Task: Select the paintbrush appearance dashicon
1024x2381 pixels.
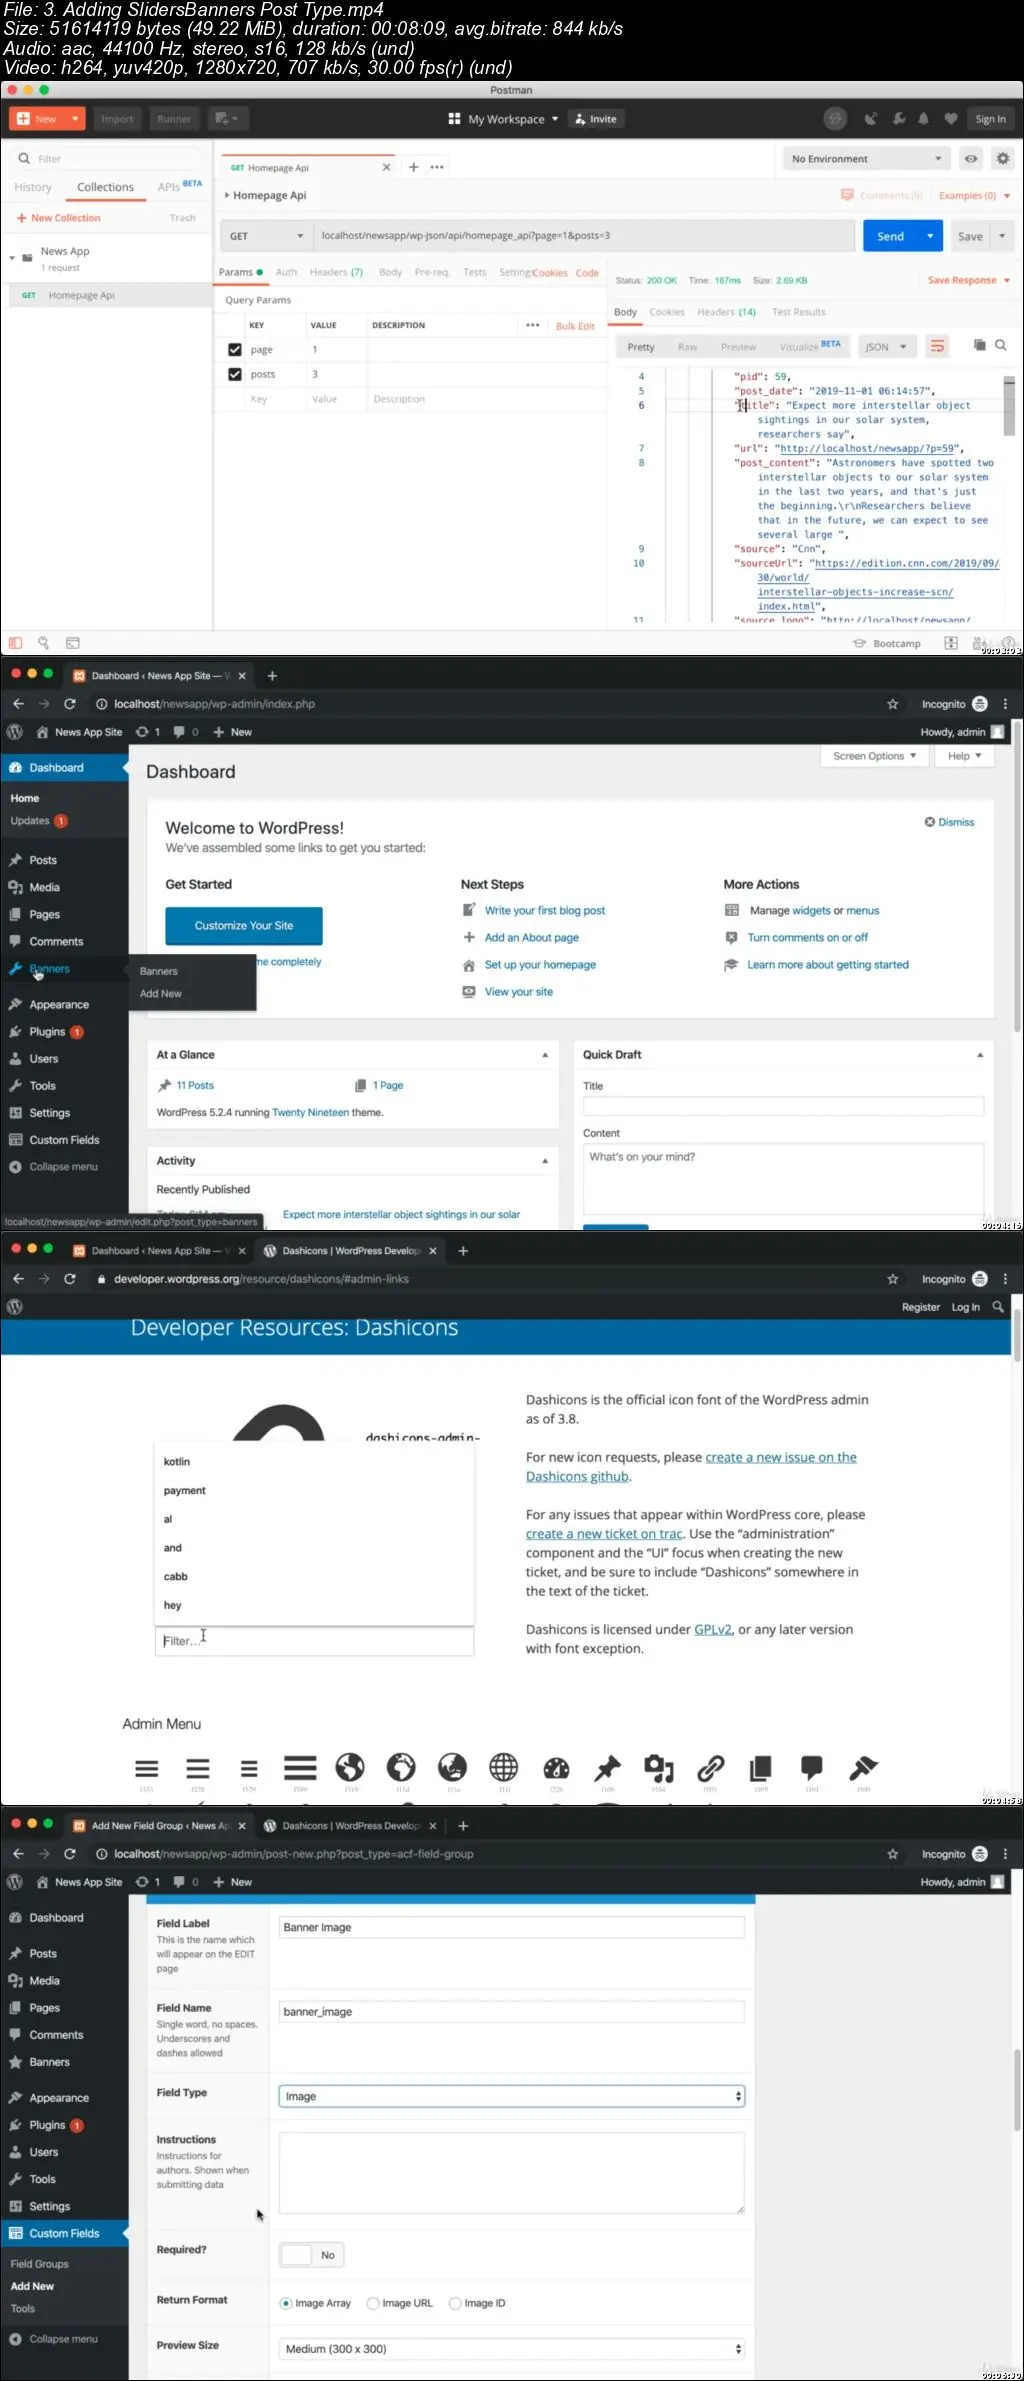Action: pyautogui.click(x=863, y=1768)
